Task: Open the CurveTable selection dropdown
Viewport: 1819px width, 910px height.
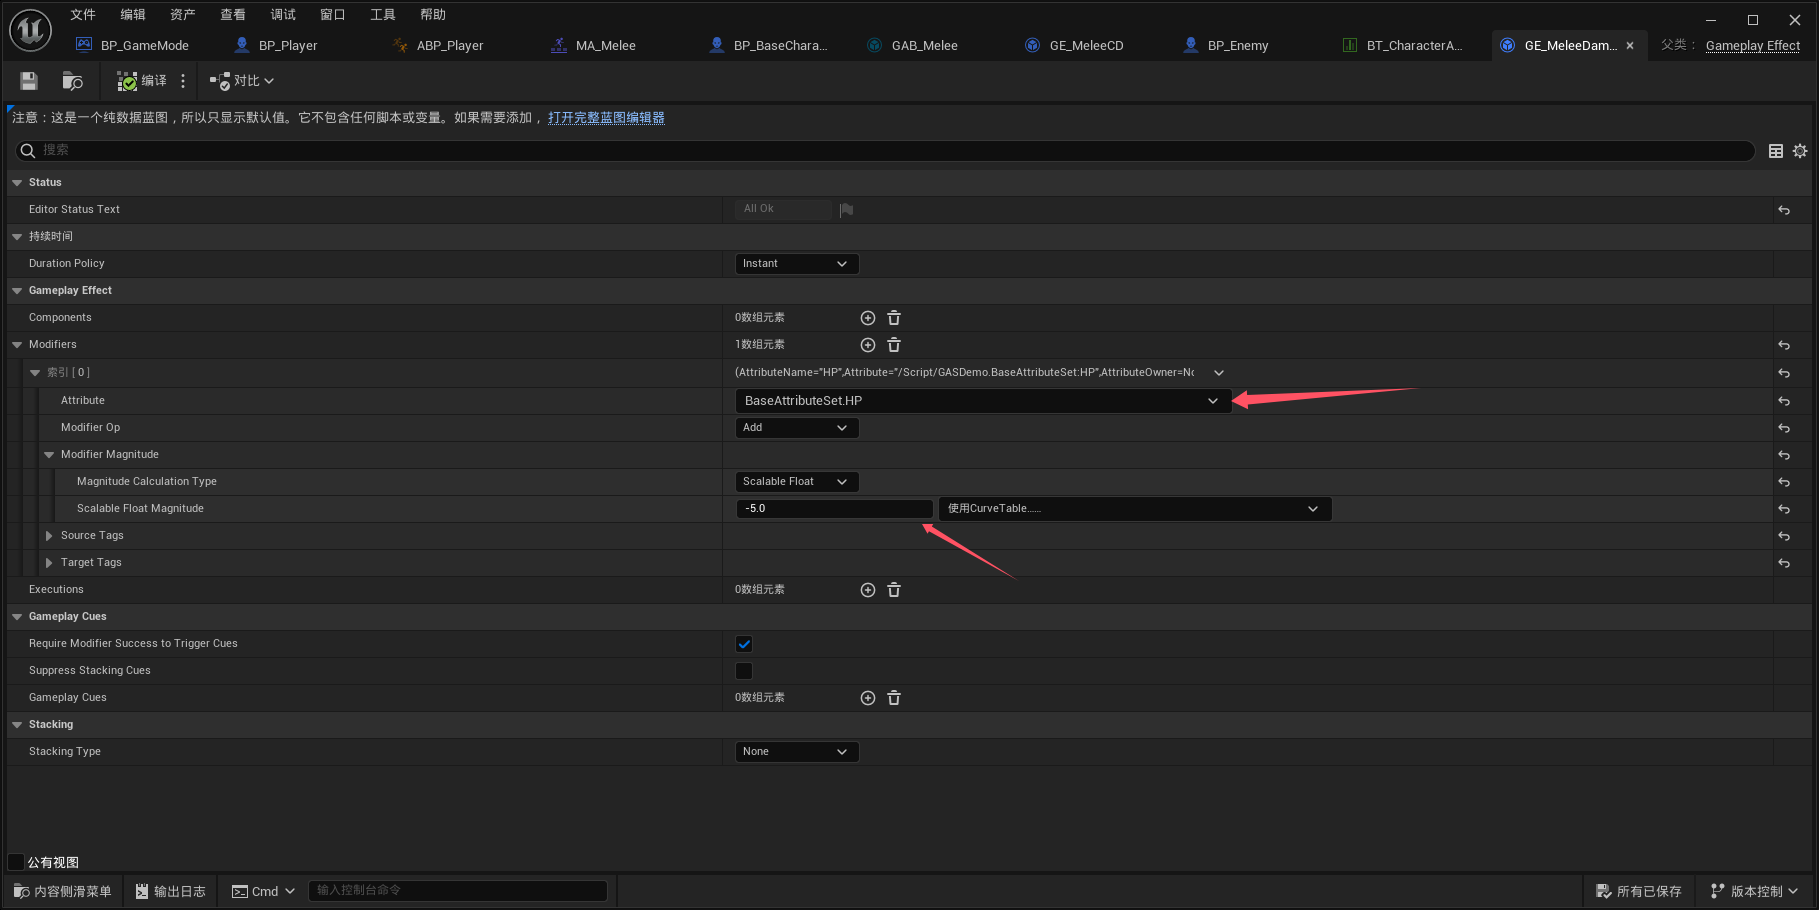Action: click(1135, 509)
